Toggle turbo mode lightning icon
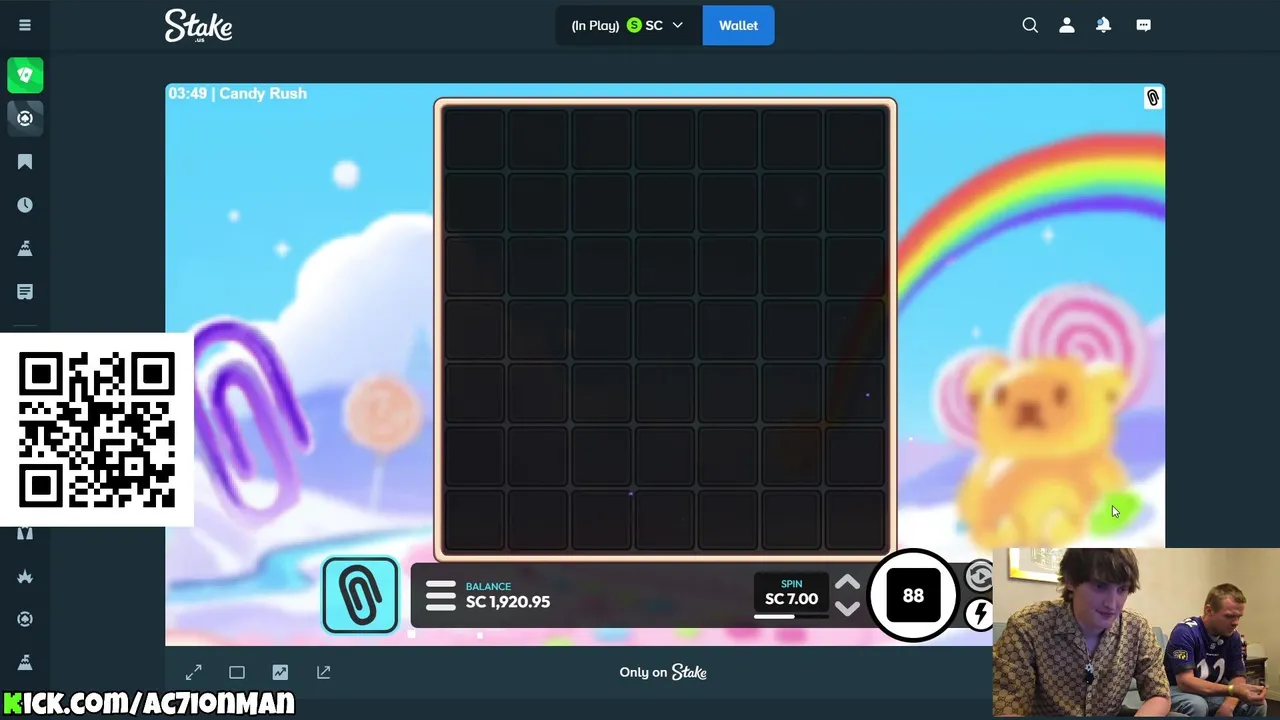This screenshot has height=720, width=1280. [980, 613]
